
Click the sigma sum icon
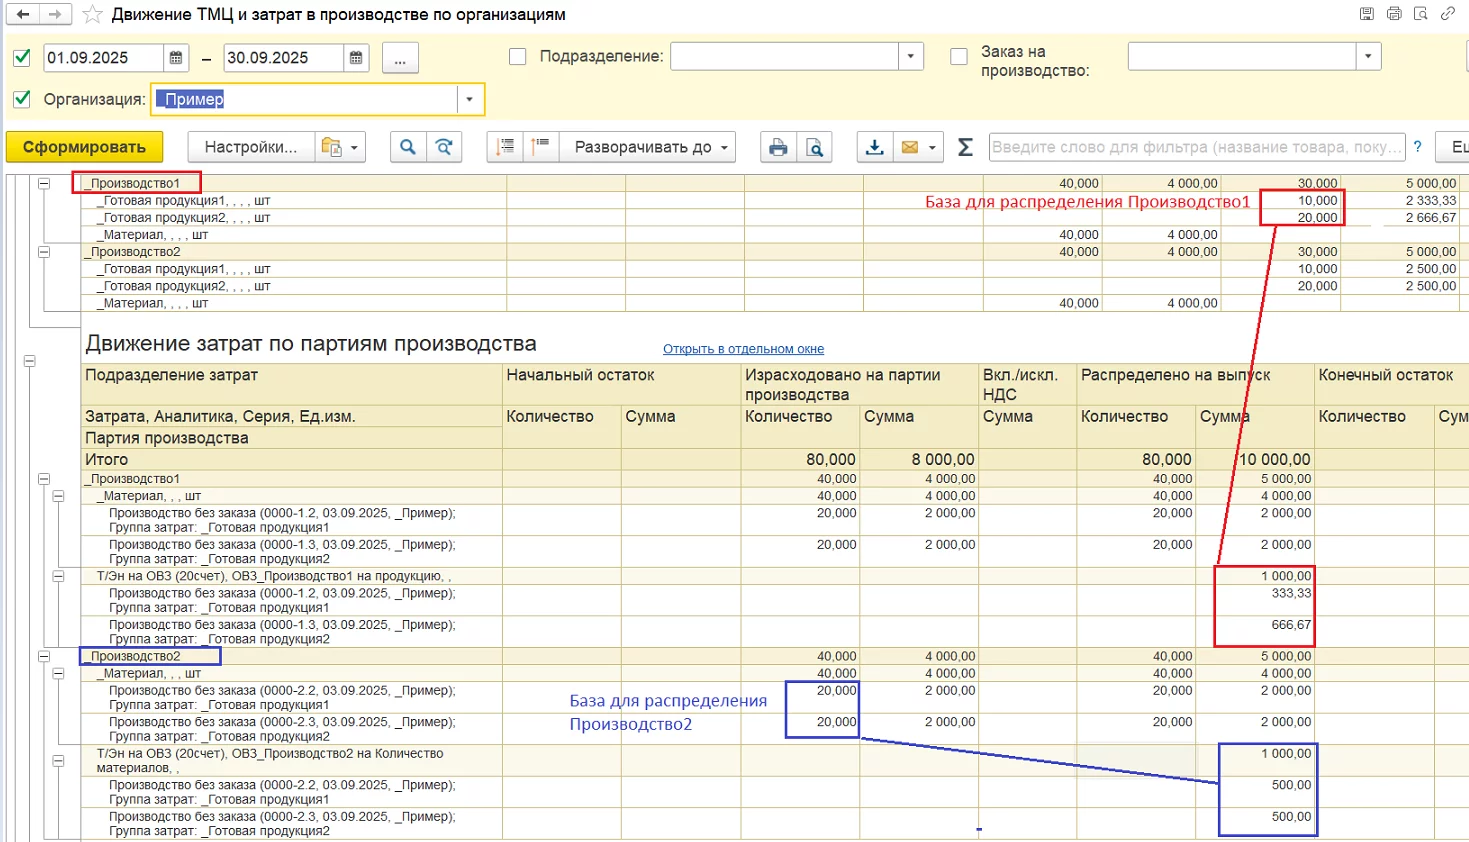click(x=965, y=147)
